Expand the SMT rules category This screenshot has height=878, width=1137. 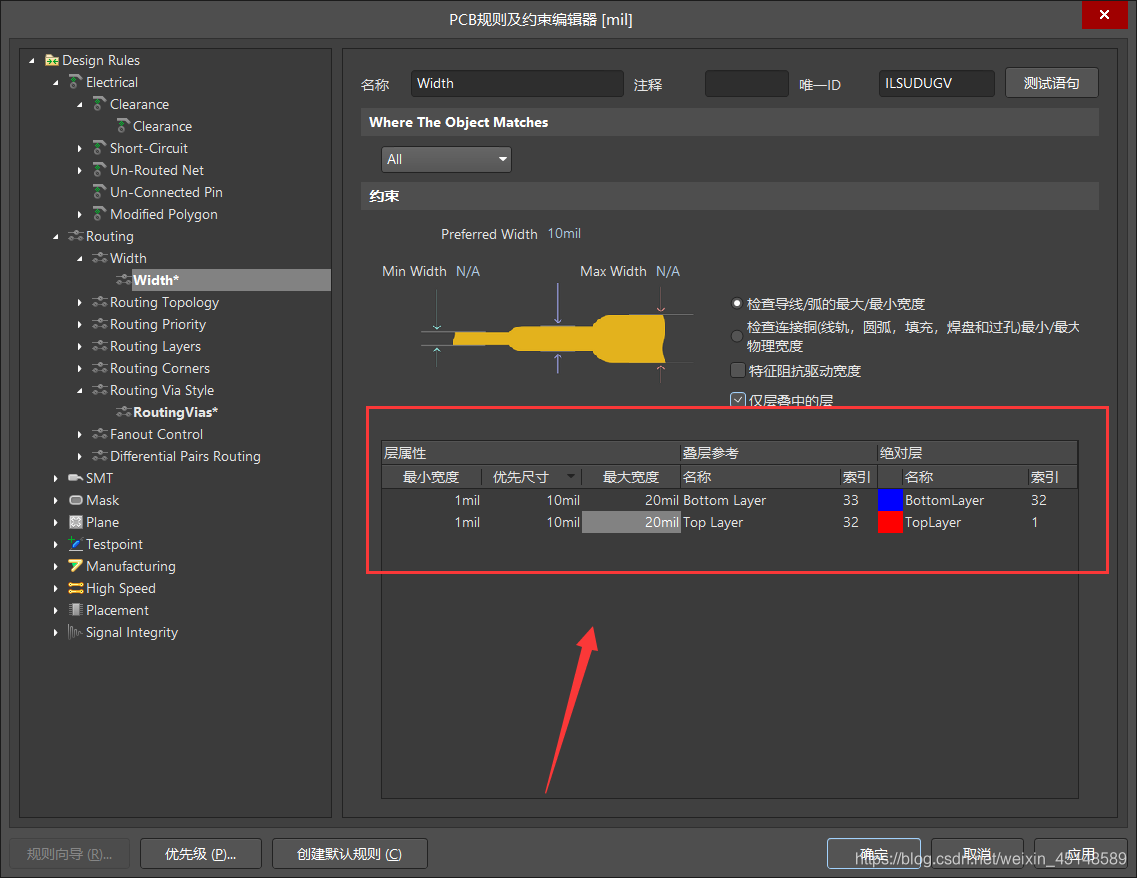(x=57, y=479)
